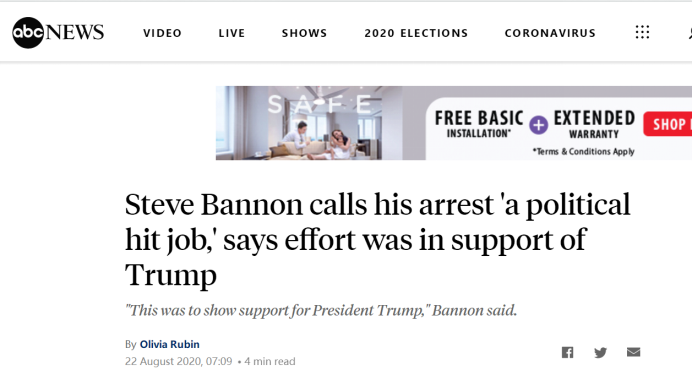Select 2020 Elections in the nav bar
The width and height of the screenshot is (693, 382).
416,33
